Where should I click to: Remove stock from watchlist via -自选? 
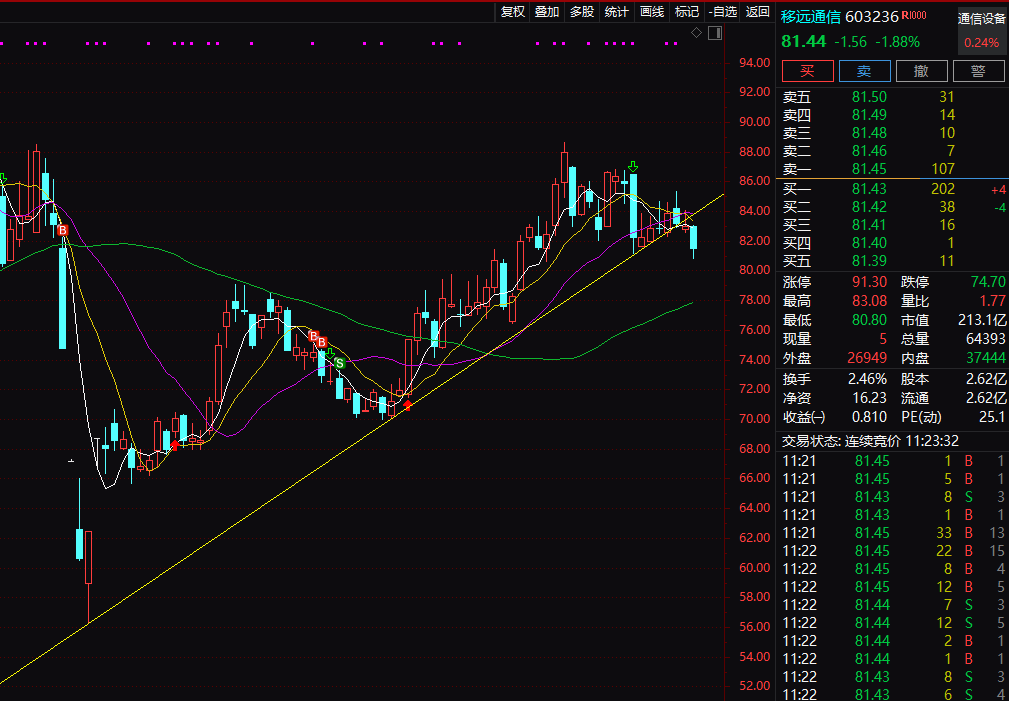(723, 12)
